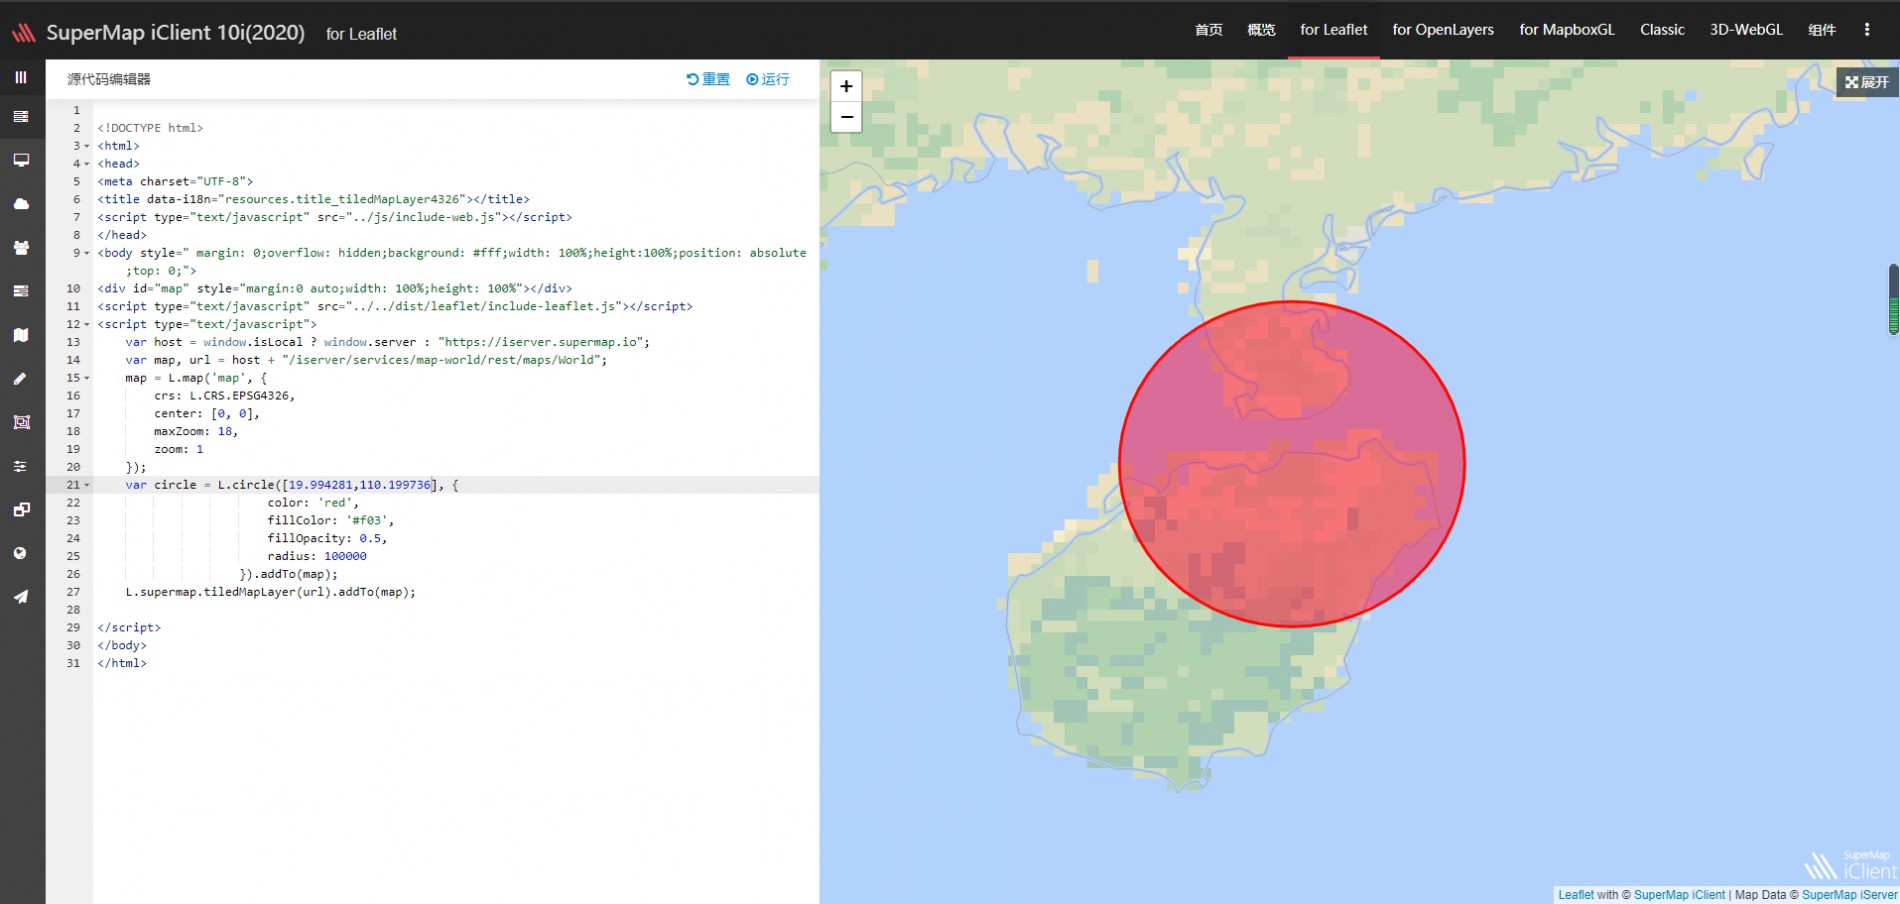Select the Classic menu item
Screen dimensions: 1900x904
point(1662,30)
